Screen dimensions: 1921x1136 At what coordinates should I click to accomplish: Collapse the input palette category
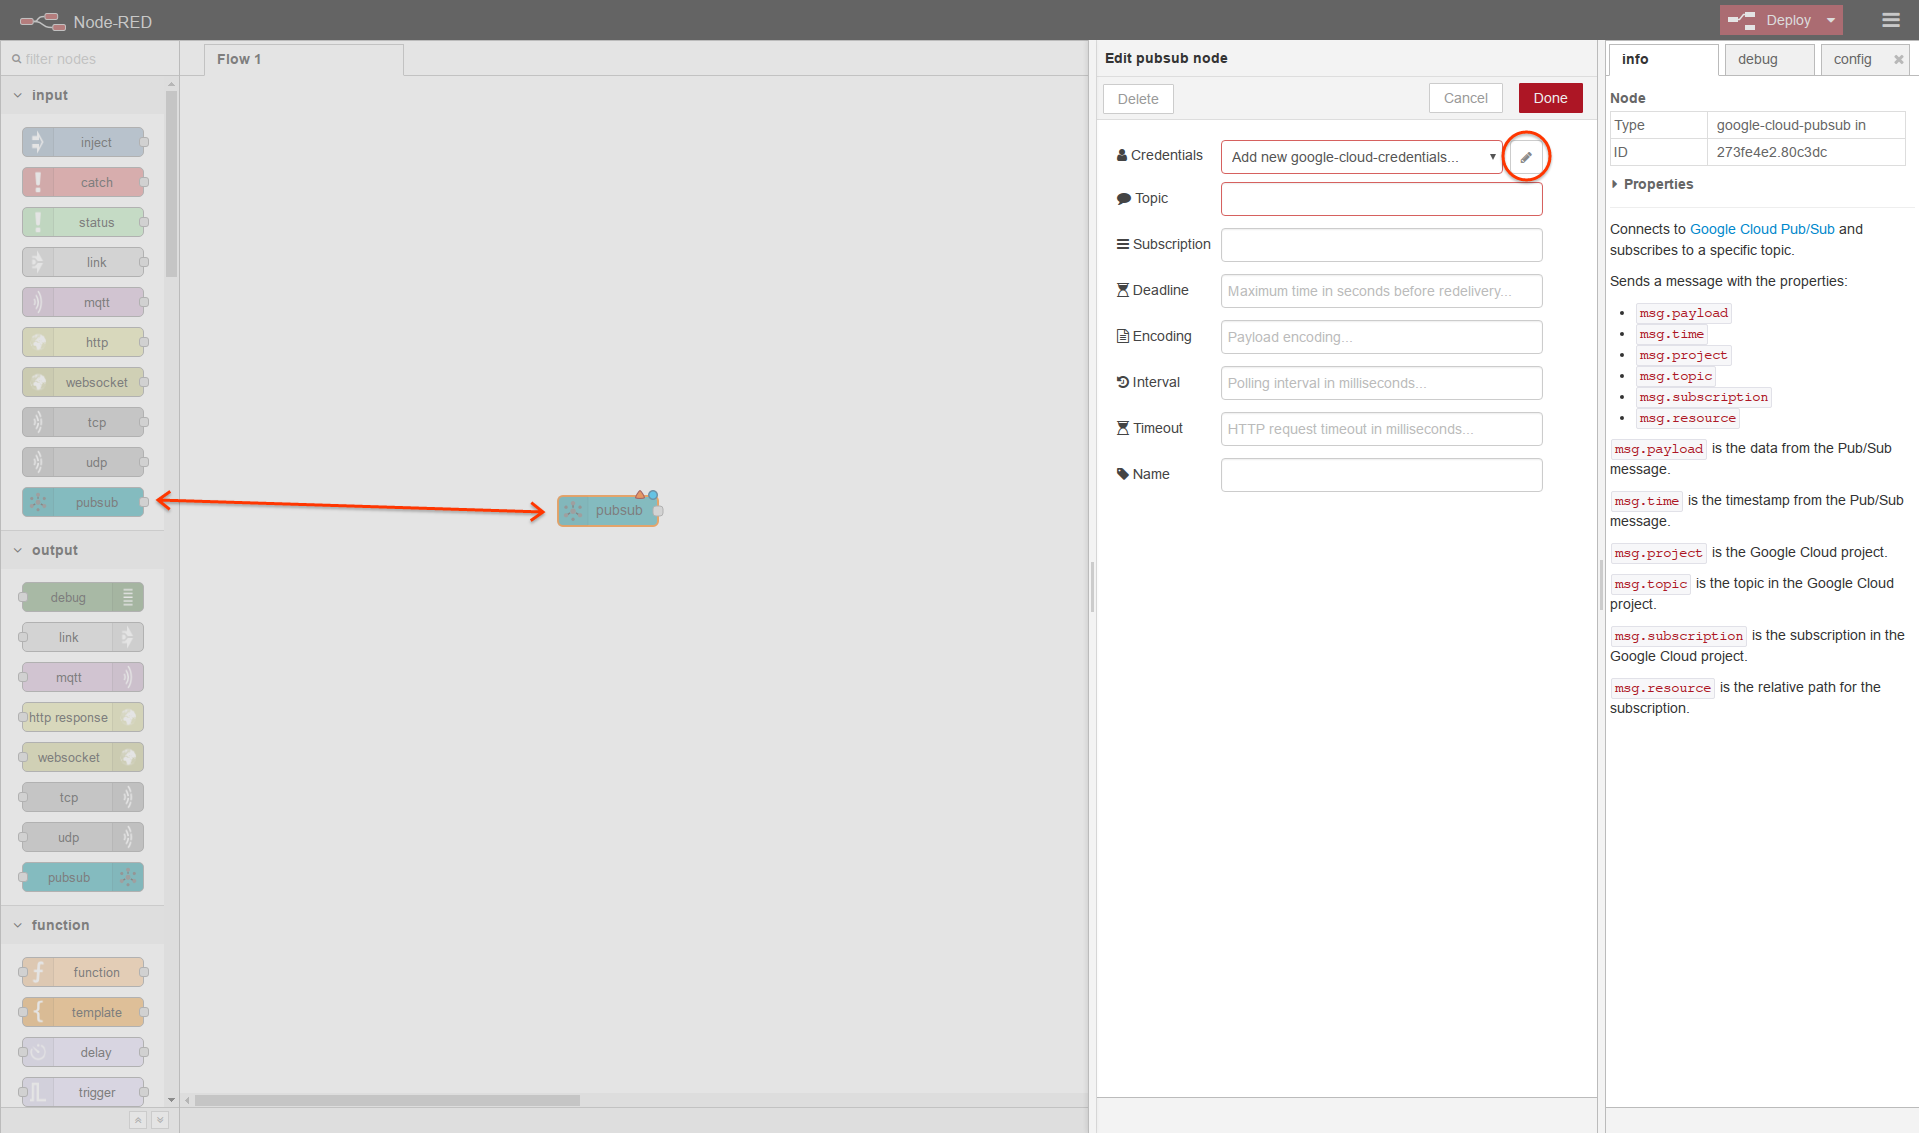tap(49, 95)
